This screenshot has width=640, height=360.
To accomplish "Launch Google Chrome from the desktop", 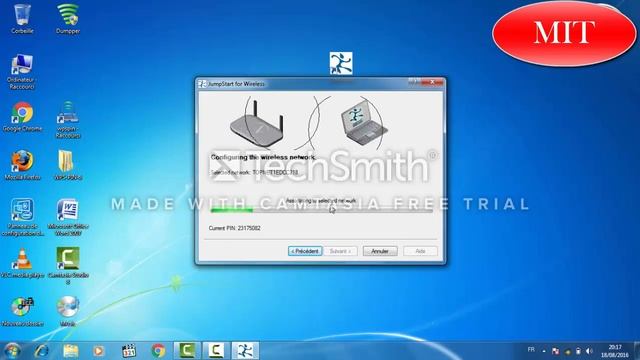I will tap(22, 117).
